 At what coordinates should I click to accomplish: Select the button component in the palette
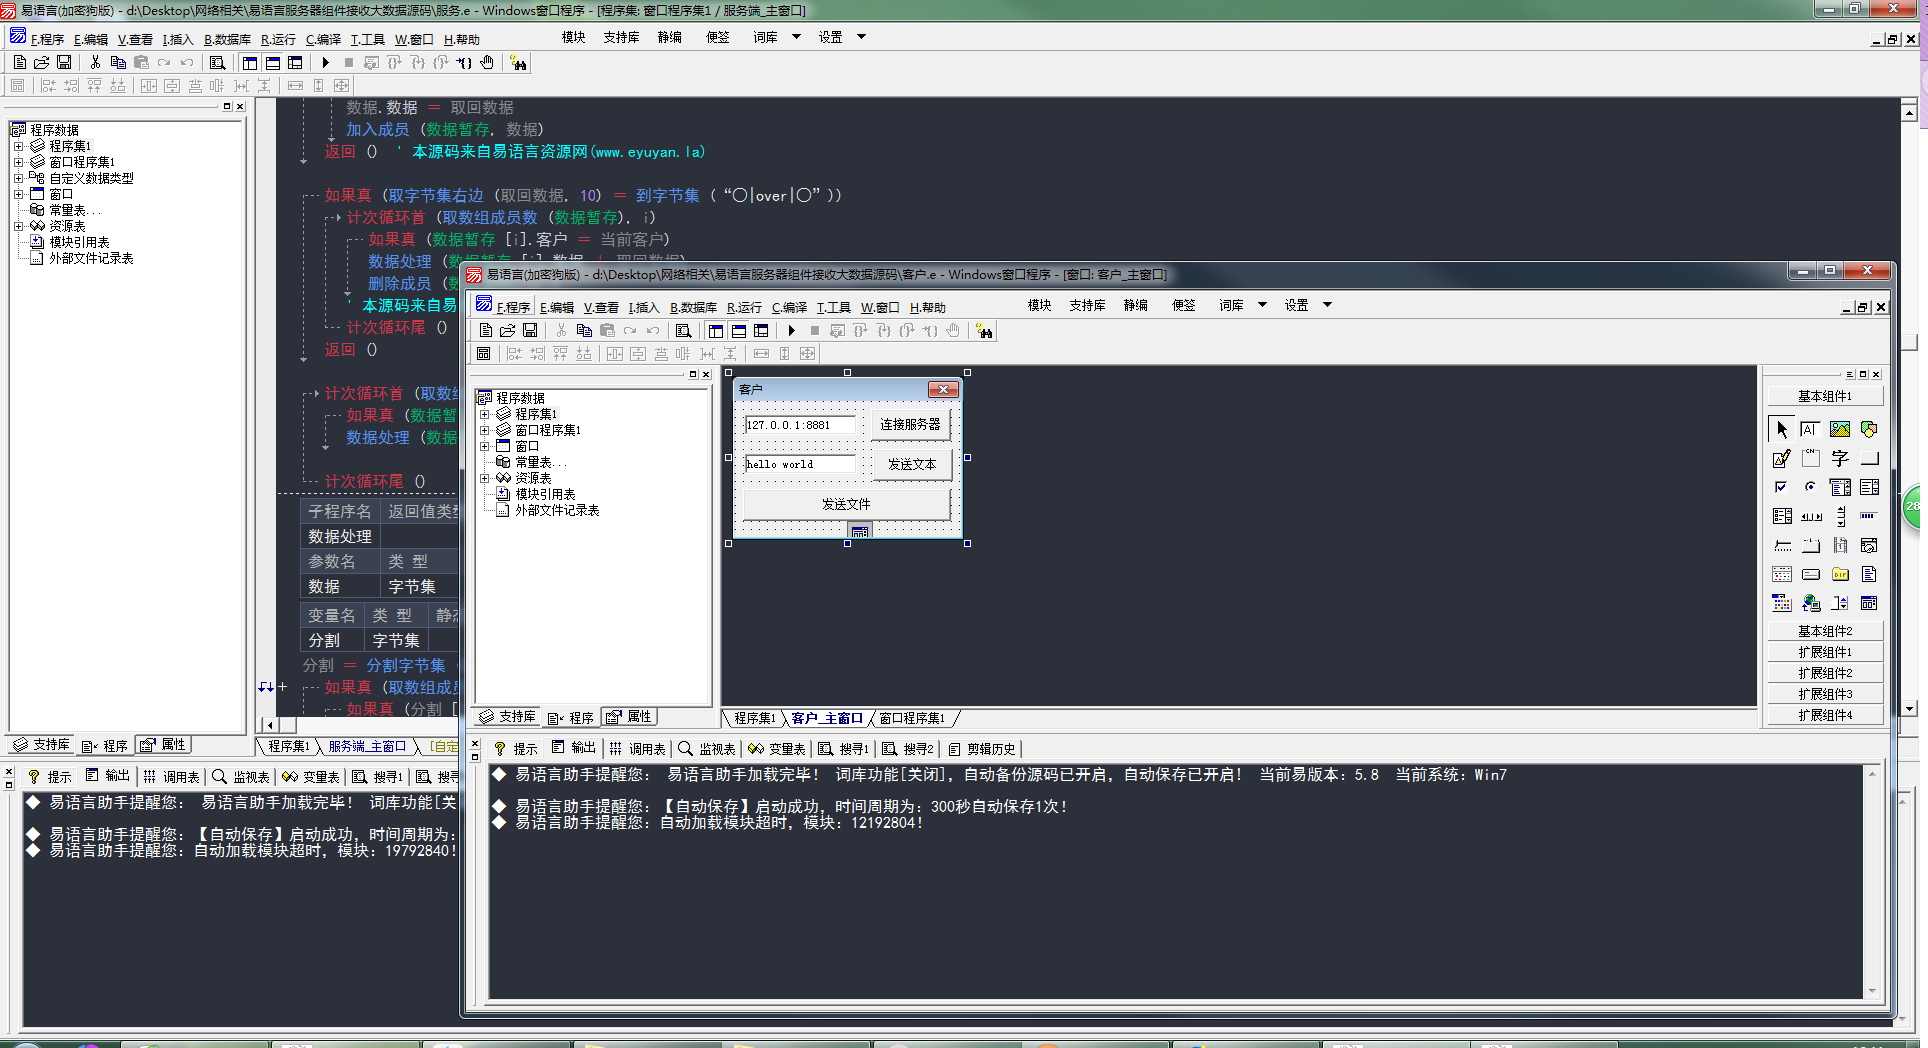click(1869, 458)
